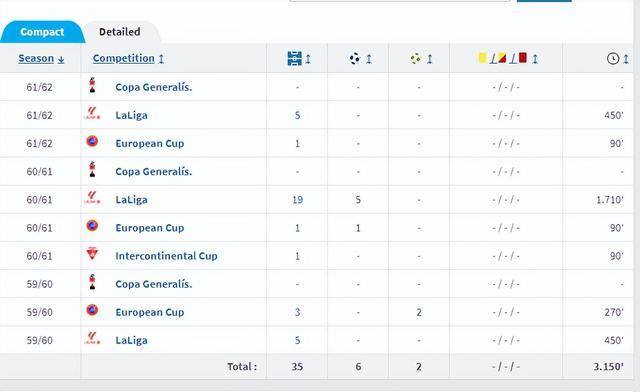Click European Cup logo in 59/60 row
This screenshot has width=640, height=392.
pos(92,310)
